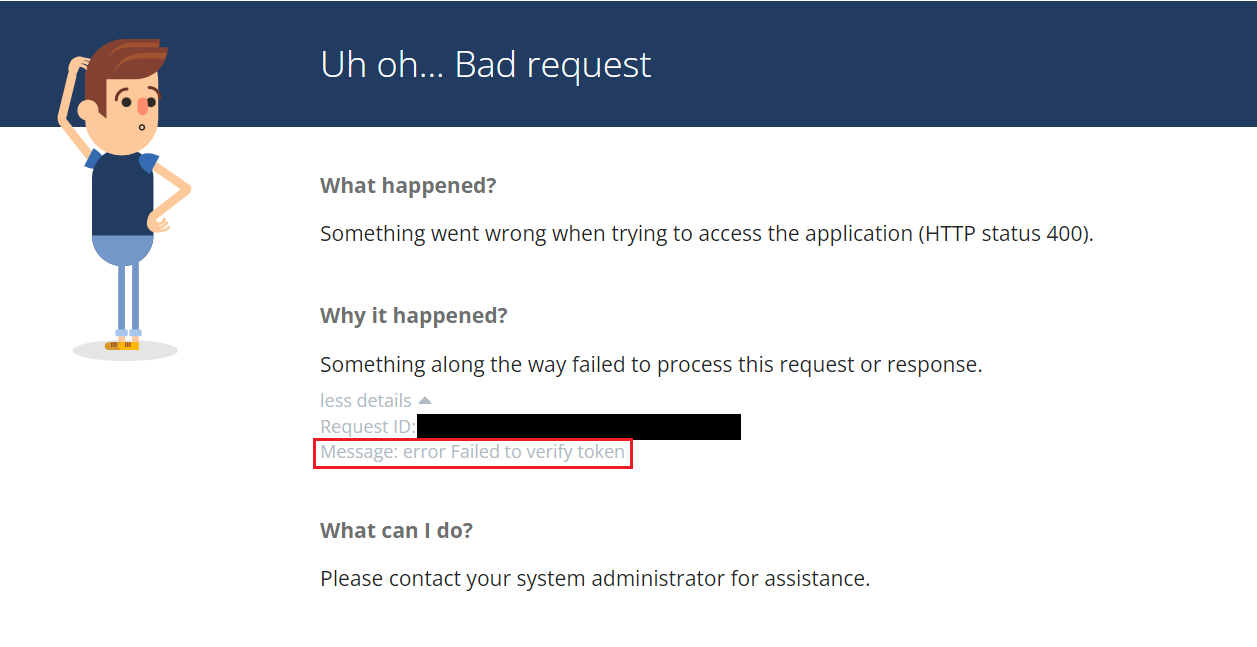
Task: Click the blacked-out Request ID value
Action: pos(579,427)
